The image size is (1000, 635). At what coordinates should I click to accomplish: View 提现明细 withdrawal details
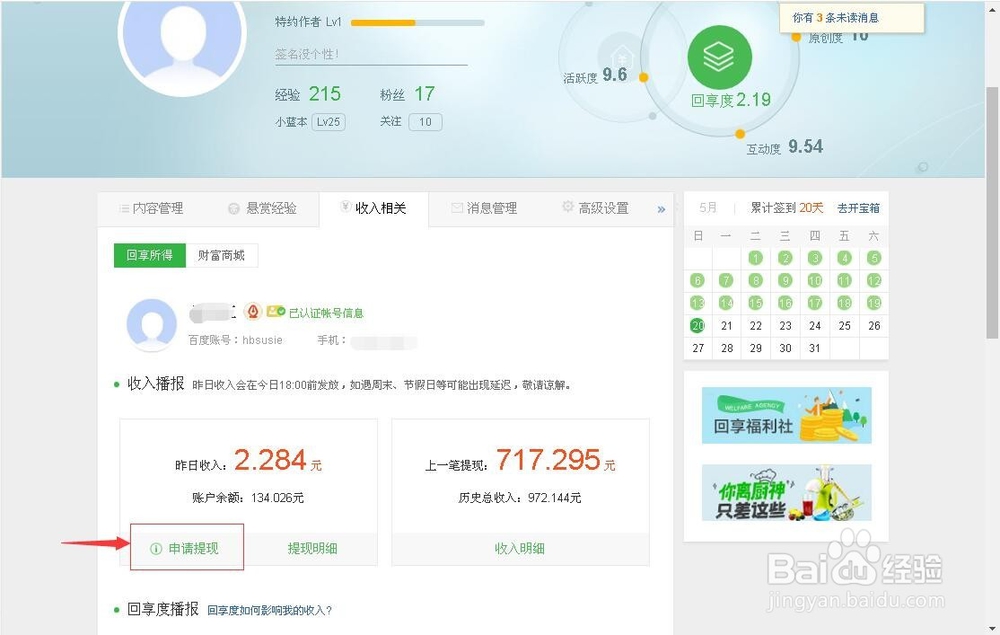pos(310,547)
